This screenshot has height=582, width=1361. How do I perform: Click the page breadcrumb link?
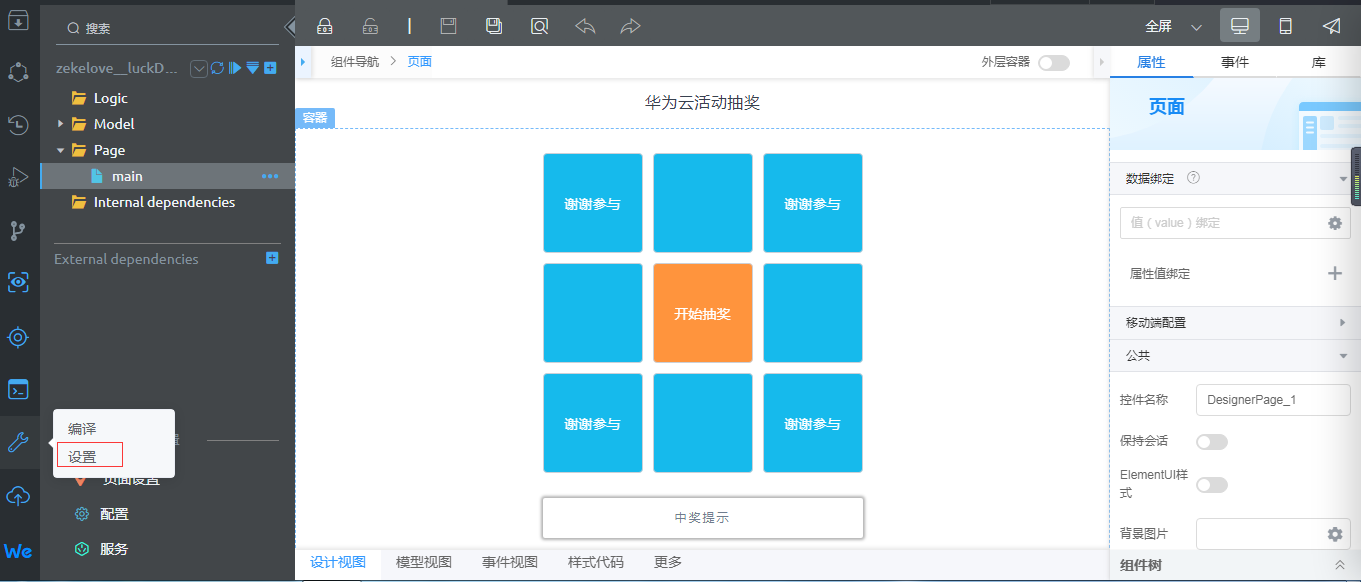click(420, 62)
